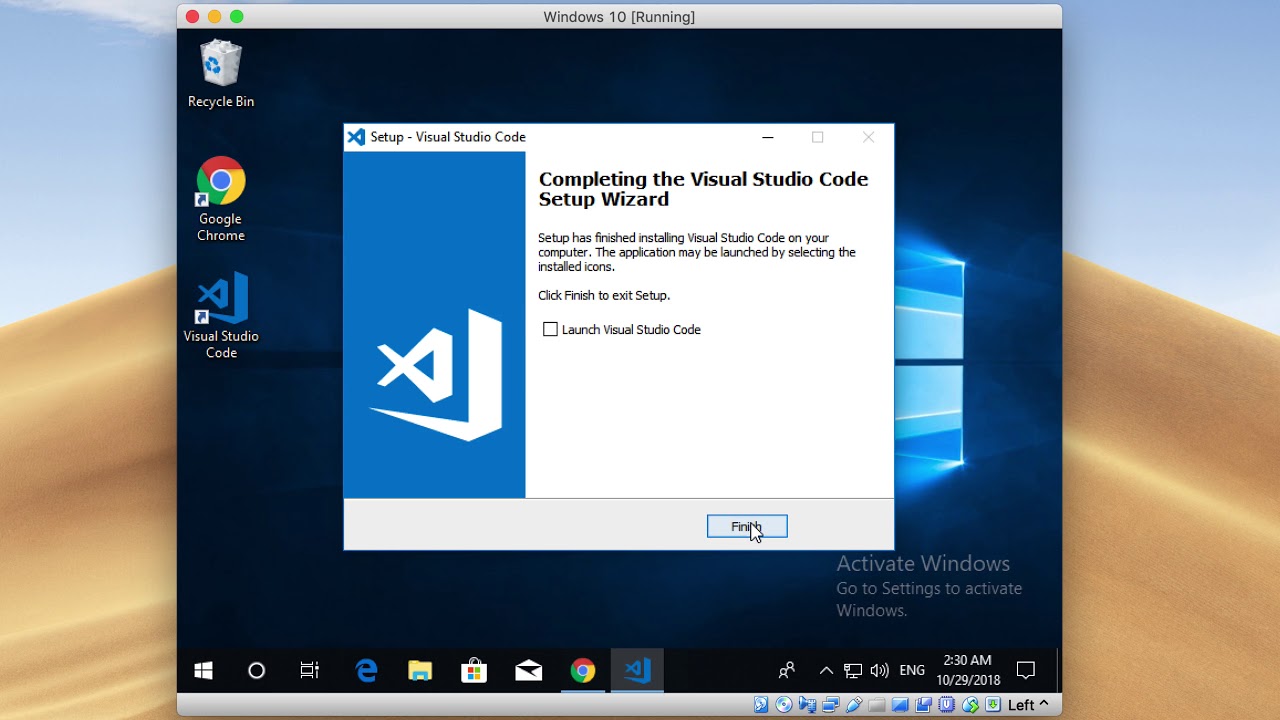Open the Action Center notification icon
The height and width of the screenshot is (720, 1280).
point(1026,671)
